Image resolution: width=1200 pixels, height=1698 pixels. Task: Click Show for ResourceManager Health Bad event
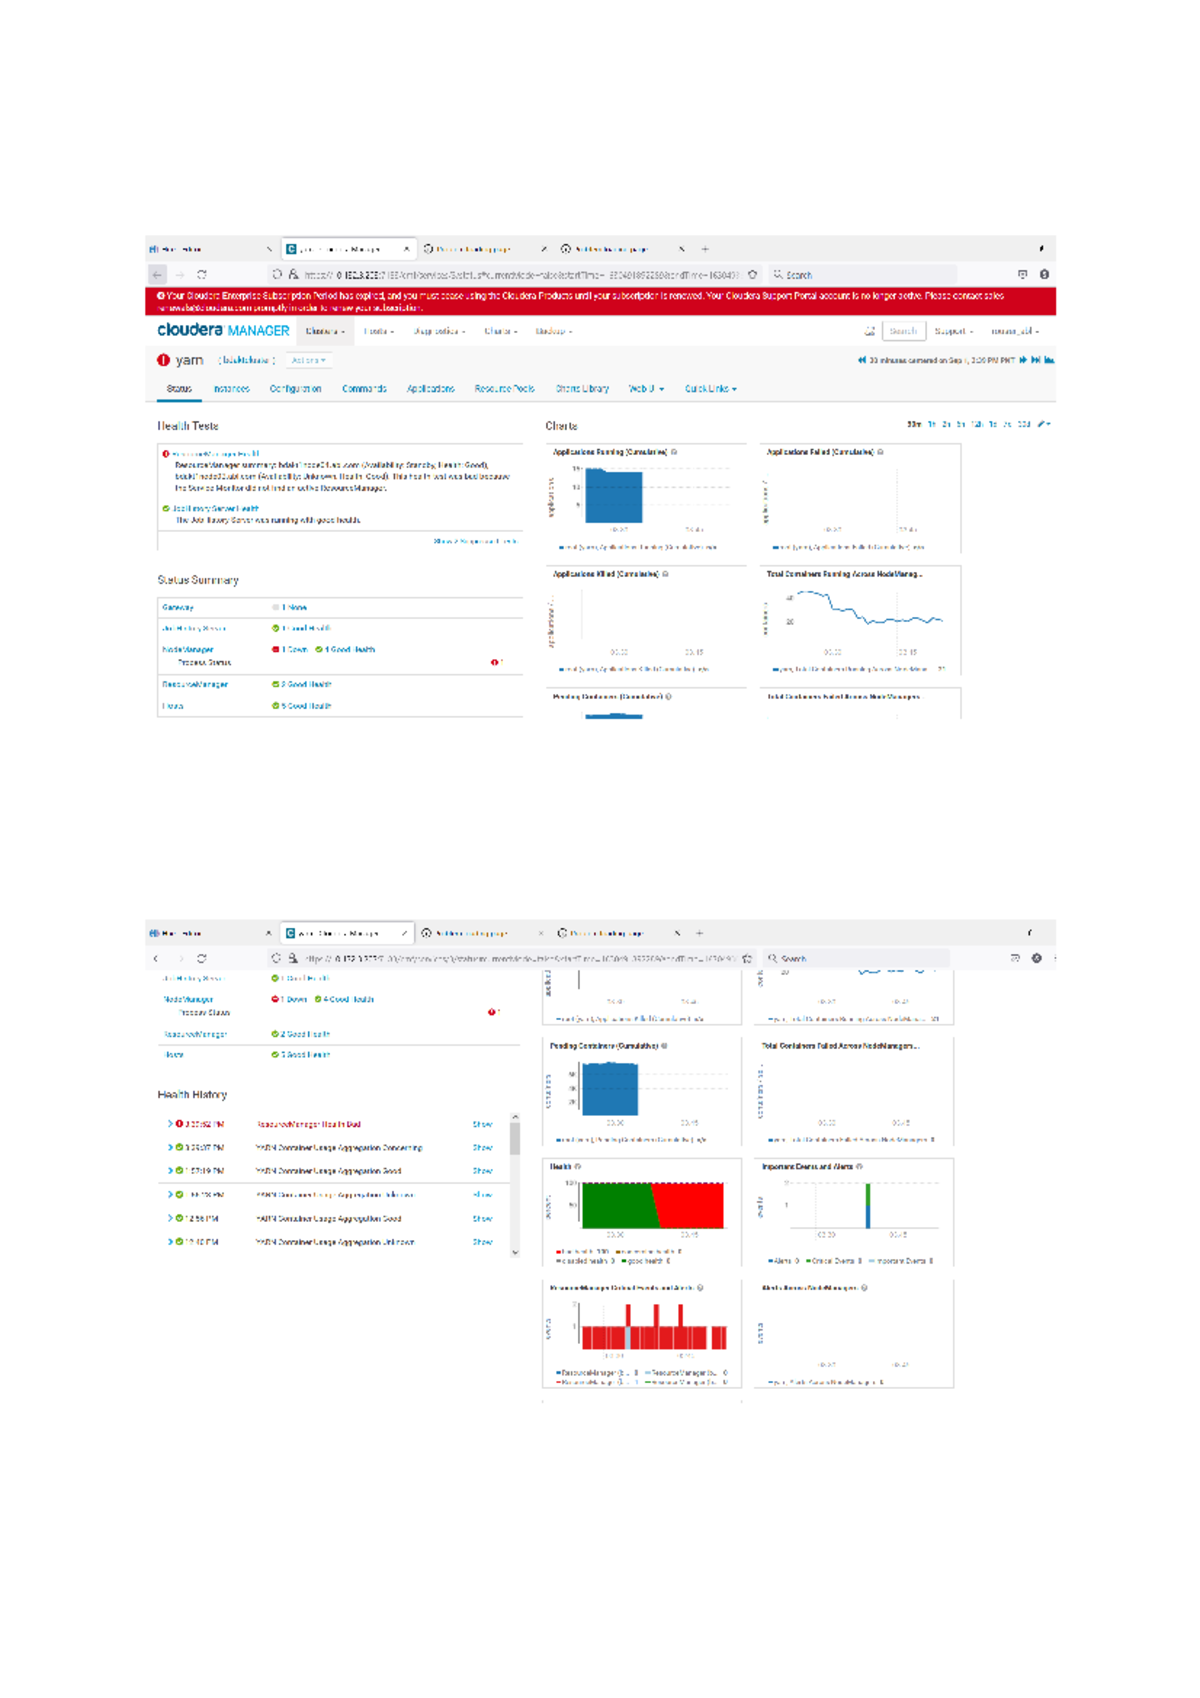(482, 1124)
